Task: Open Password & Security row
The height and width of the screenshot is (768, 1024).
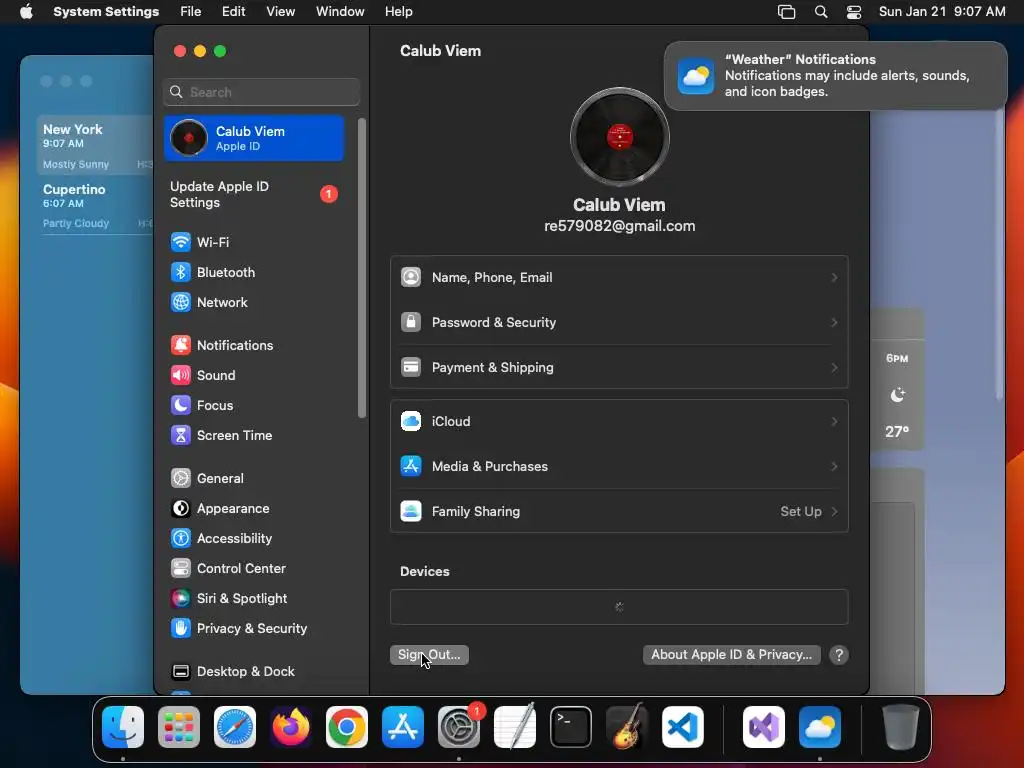Action: pos(619,323)
